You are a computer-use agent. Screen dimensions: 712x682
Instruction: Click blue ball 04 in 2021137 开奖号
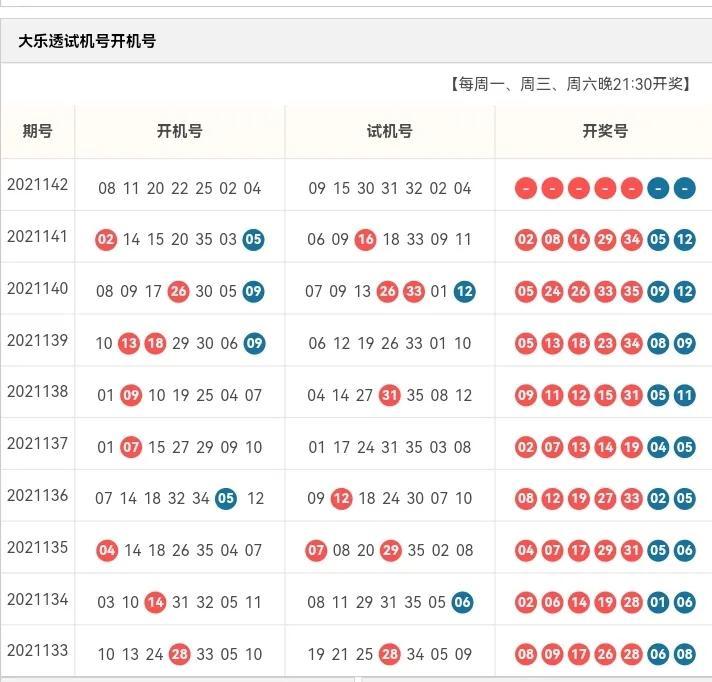click(x=658, y=447)
